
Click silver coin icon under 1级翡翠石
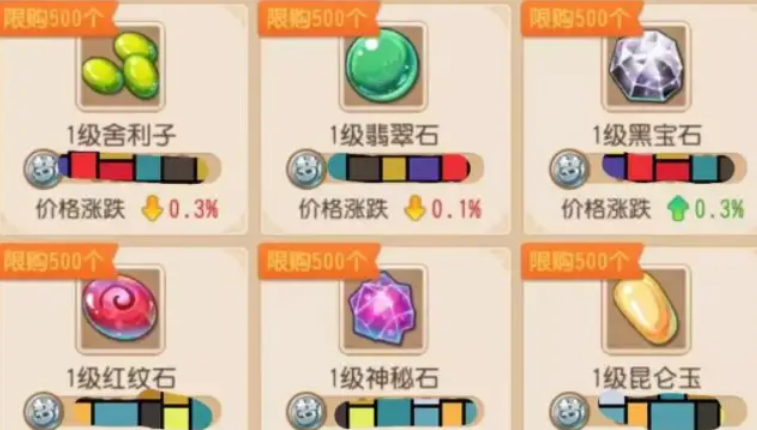coord(306,169)
